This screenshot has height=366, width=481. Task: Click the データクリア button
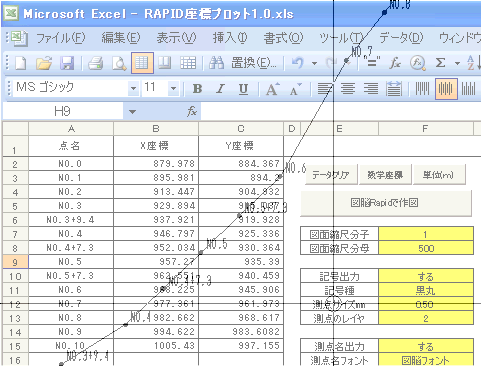[331, 175]
